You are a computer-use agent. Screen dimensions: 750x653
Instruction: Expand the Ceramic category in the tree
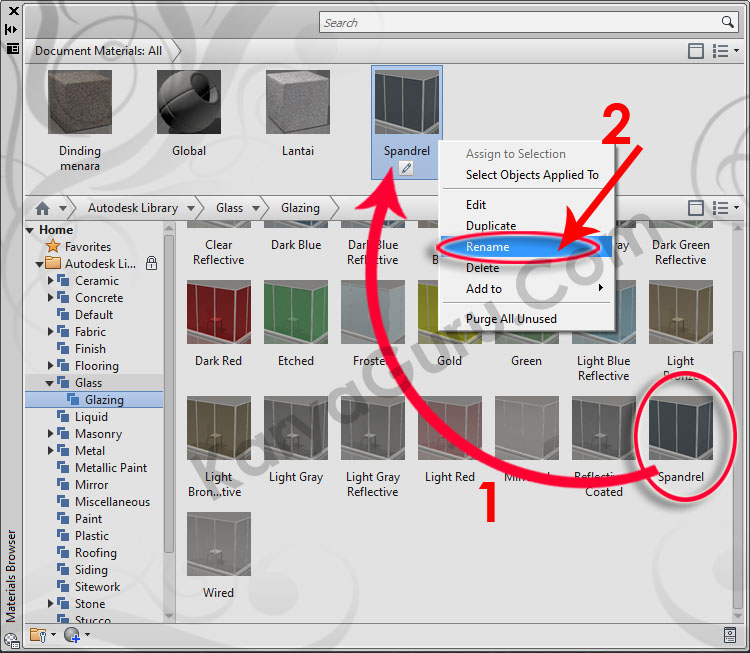pyautogui.click(x=51, y=281)
